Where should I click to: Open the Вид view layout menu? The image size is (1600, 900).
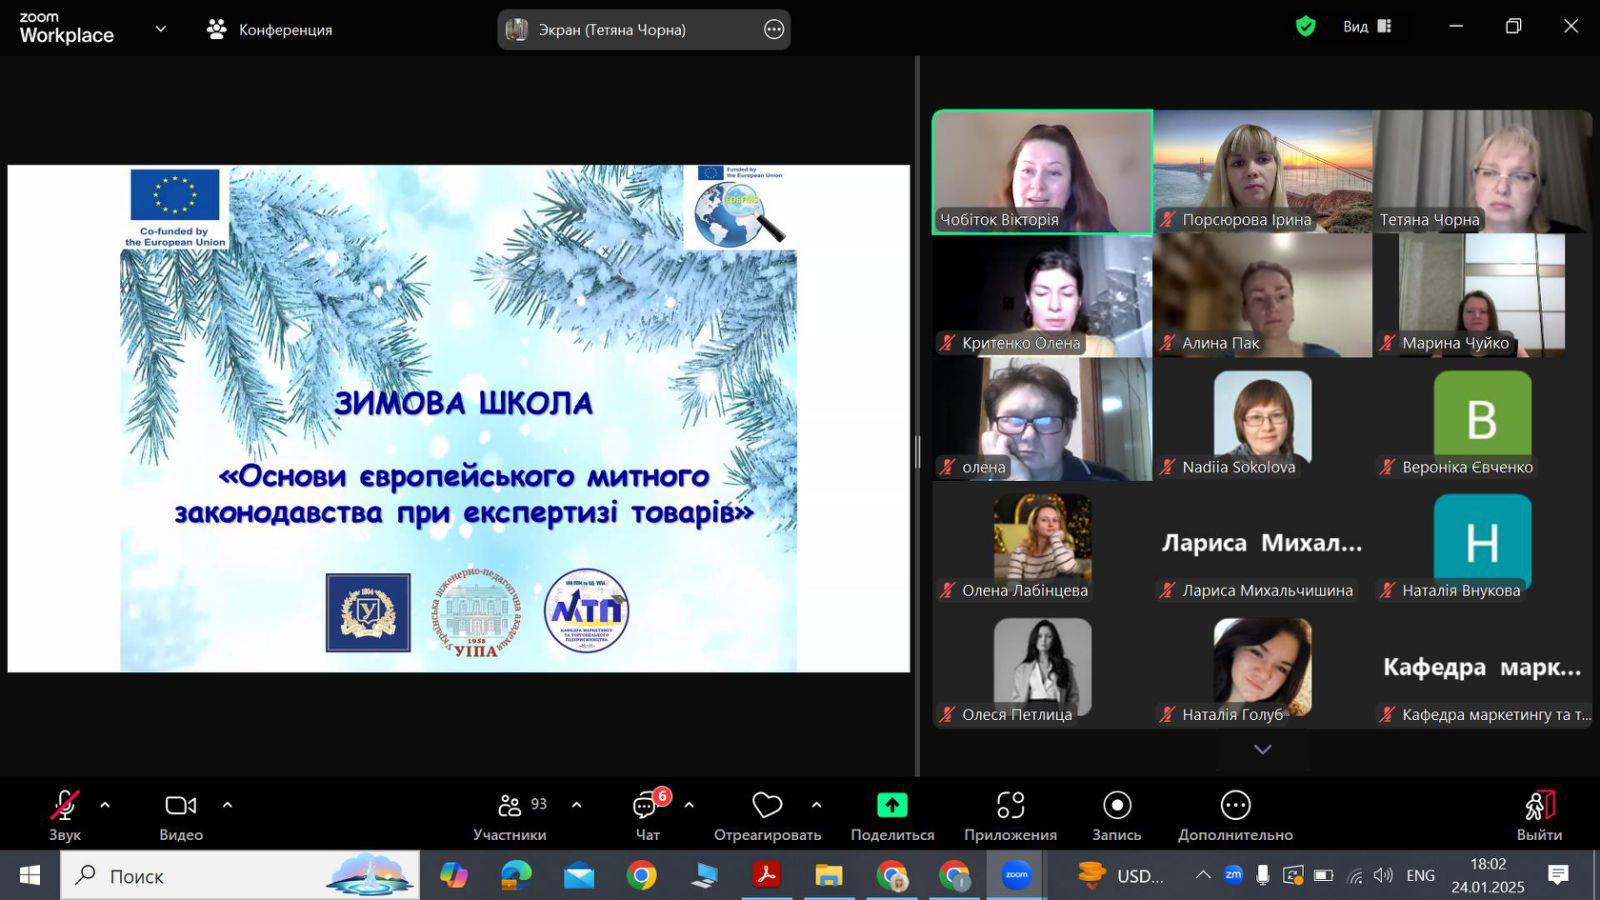(x=1367, y=27)
